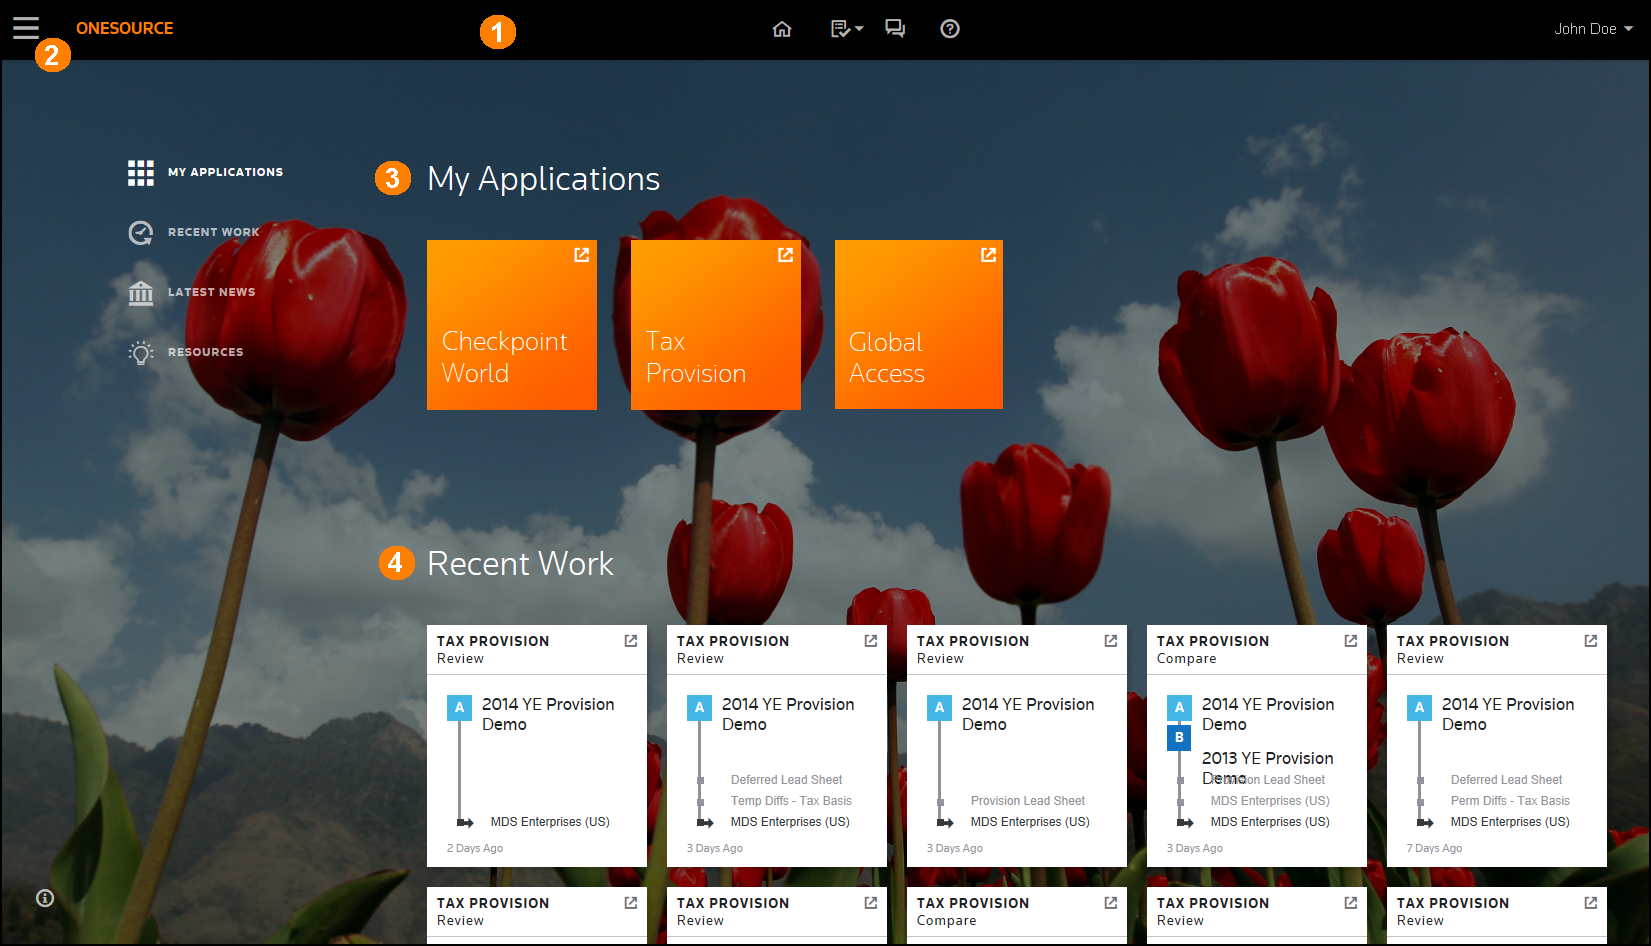Go to the Home icon
Screen dimensions: 1651x946
tap(782, 29)
